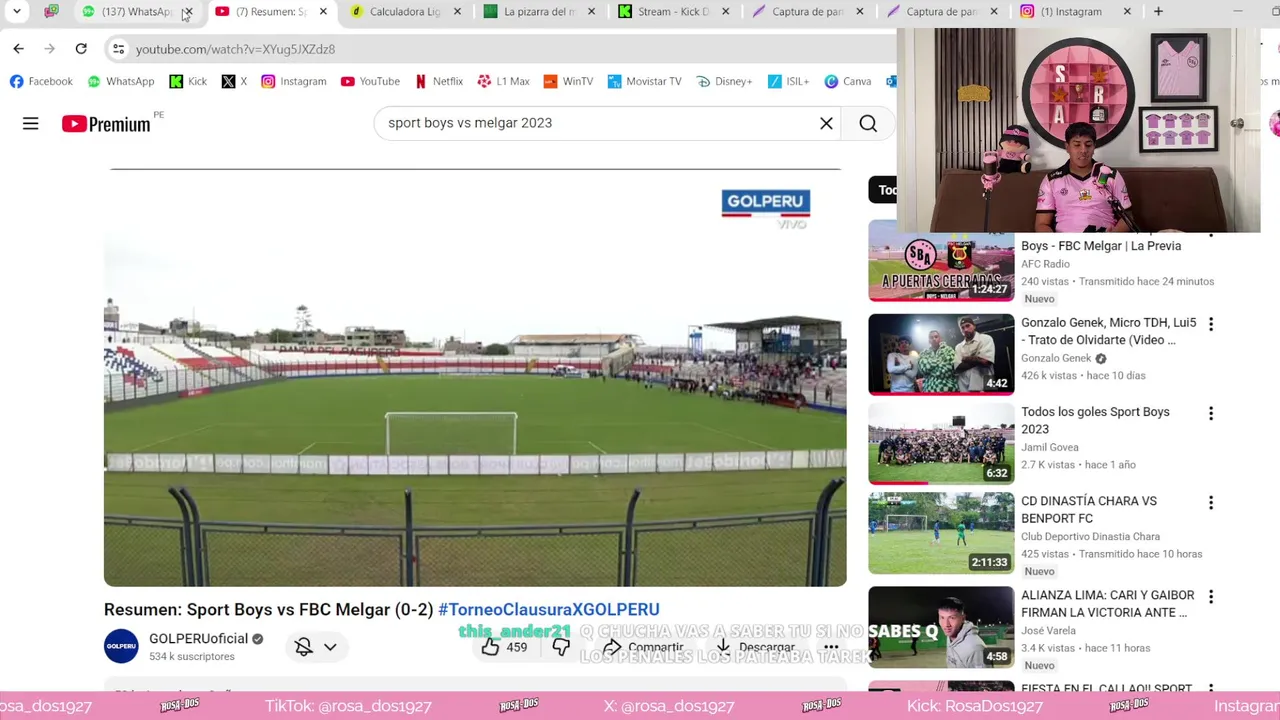Open tab search dropdown arrow
Viewport: 1280px width, 720px height.
click(x=17, y=11)
